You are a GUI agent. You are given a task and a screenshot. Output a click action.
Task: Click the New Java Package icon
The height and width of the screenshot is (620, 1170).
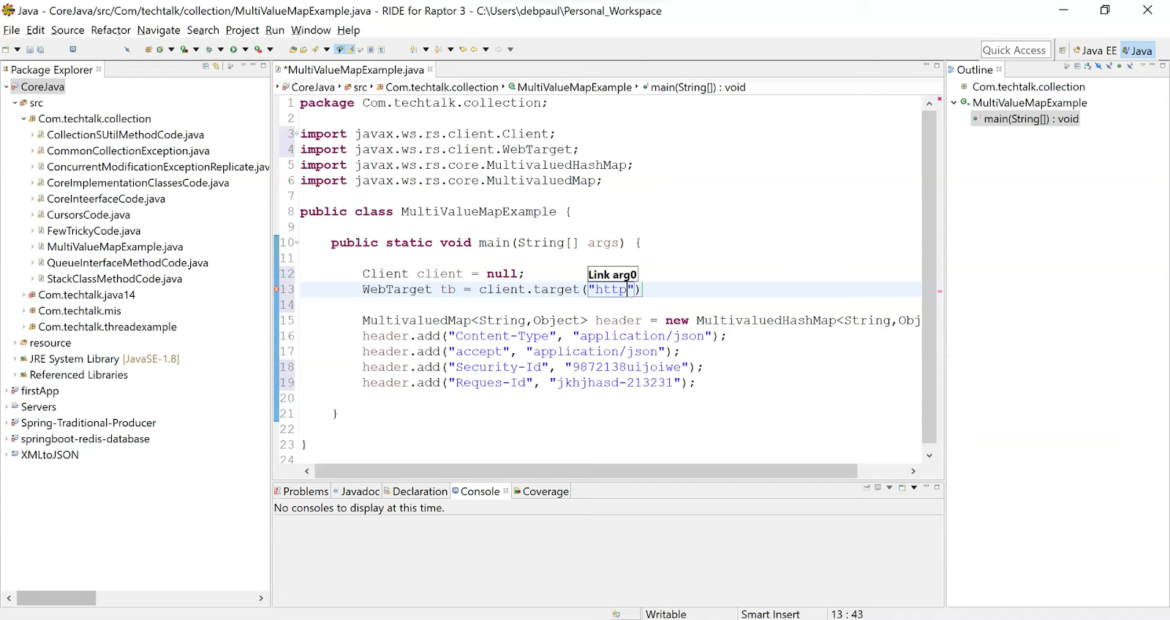(148, 49)
